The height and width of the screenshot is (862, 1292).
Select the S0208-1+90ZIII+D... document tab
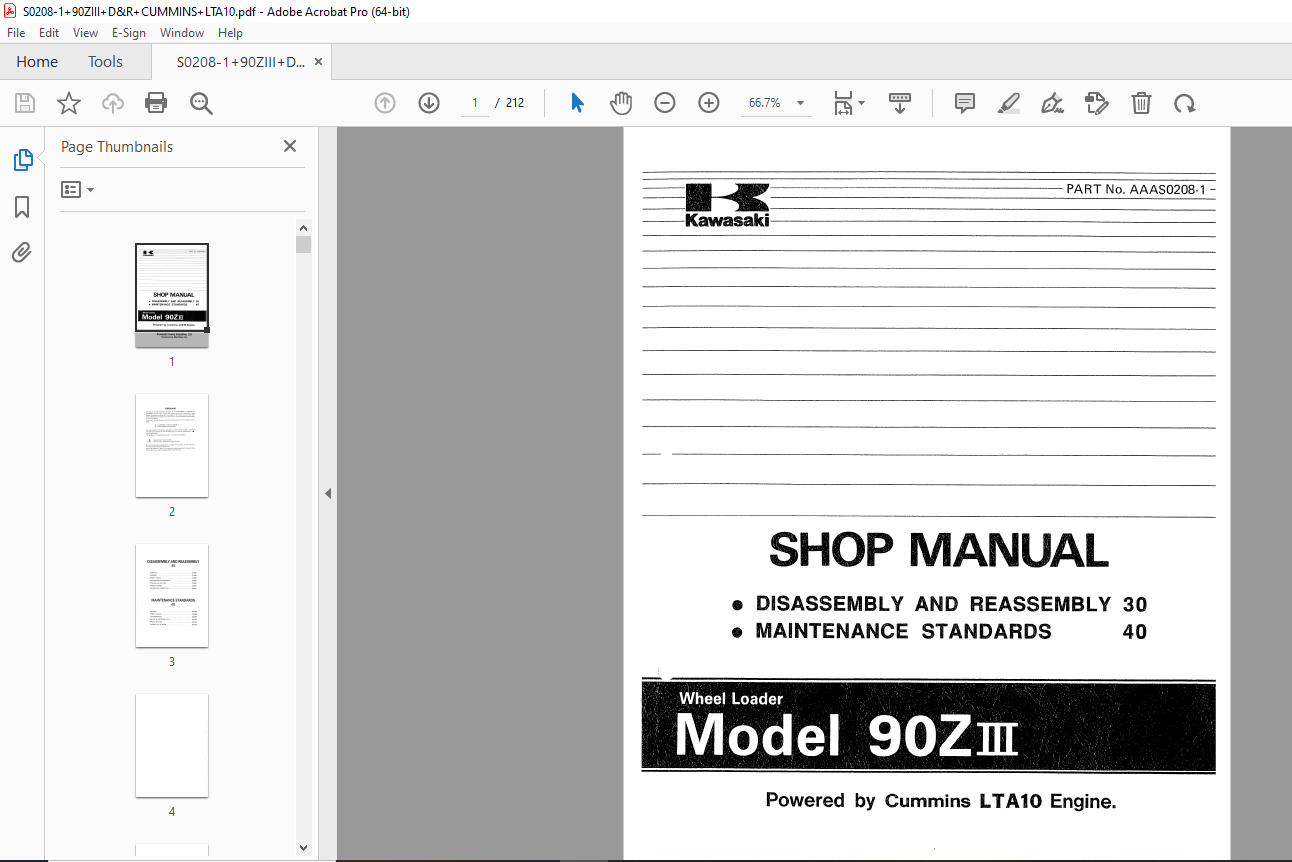(x=241, y=62)
